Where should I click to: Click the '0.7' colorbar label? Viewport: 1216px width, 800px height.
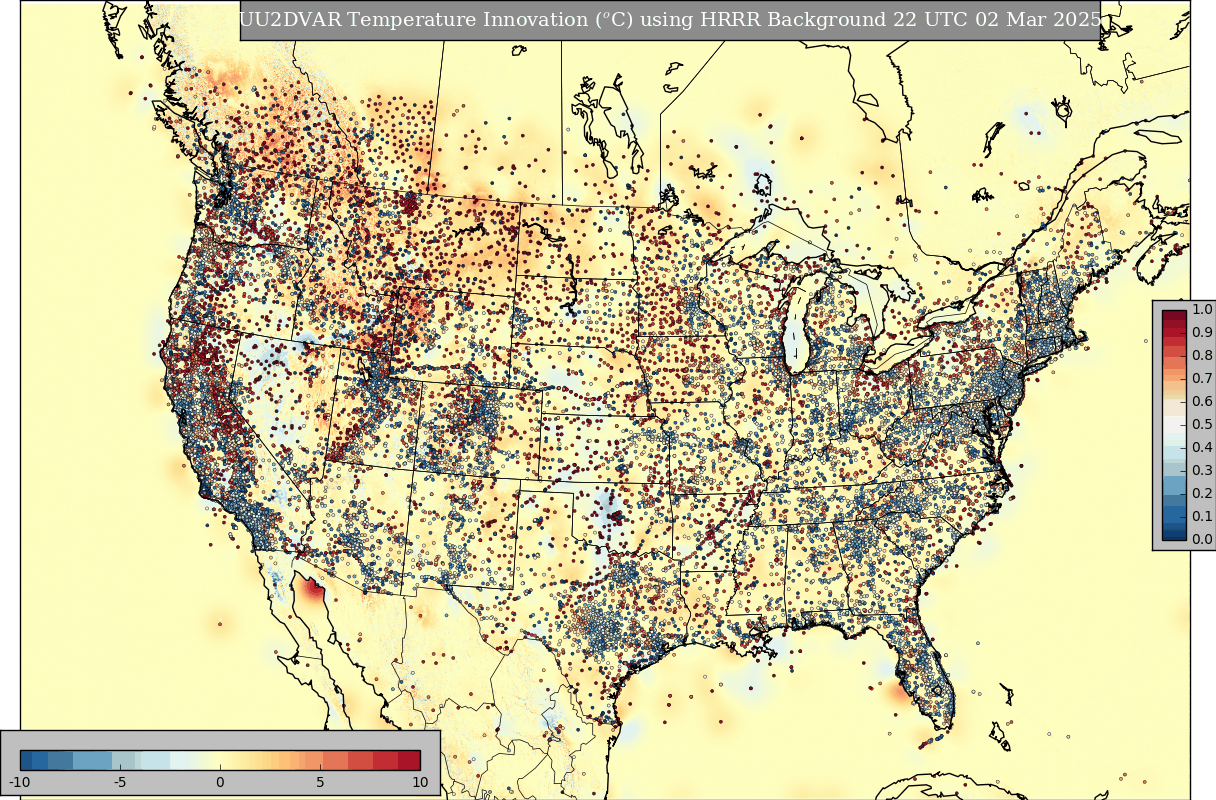1202,379
